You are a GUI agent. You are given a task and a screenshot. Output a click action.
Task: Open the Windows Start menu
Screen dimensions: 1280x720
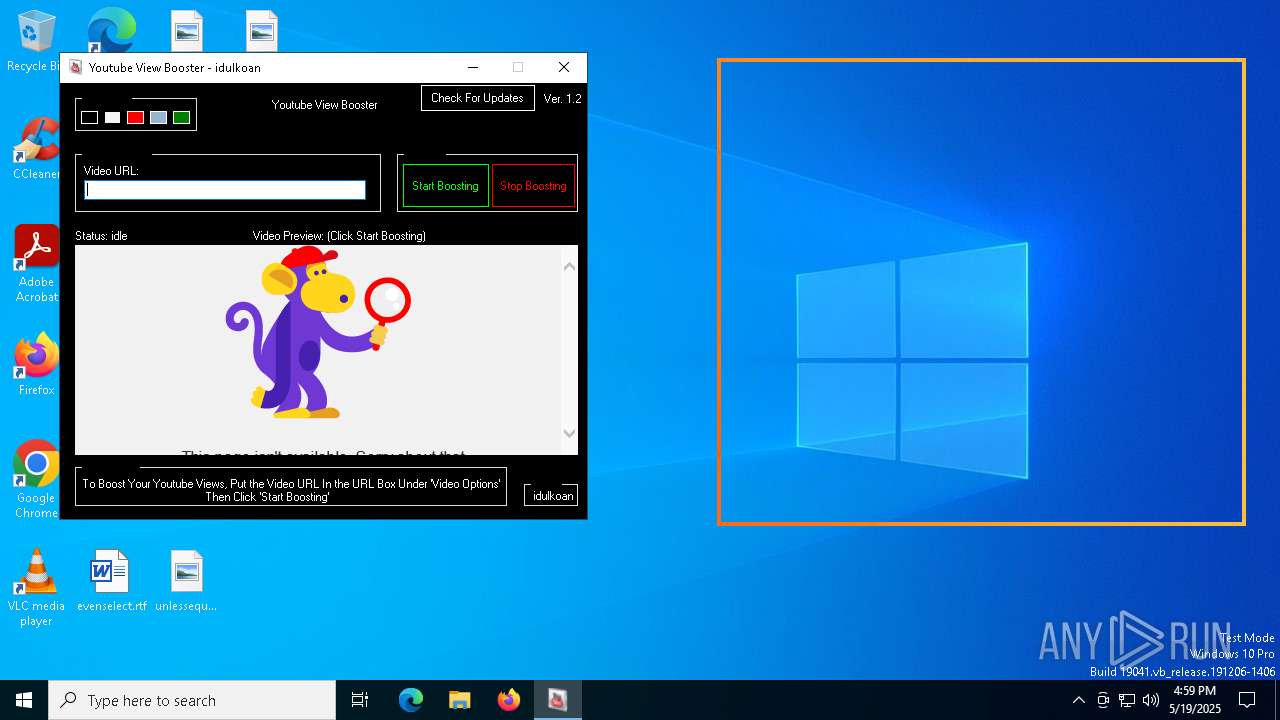[x=24, y=700]
